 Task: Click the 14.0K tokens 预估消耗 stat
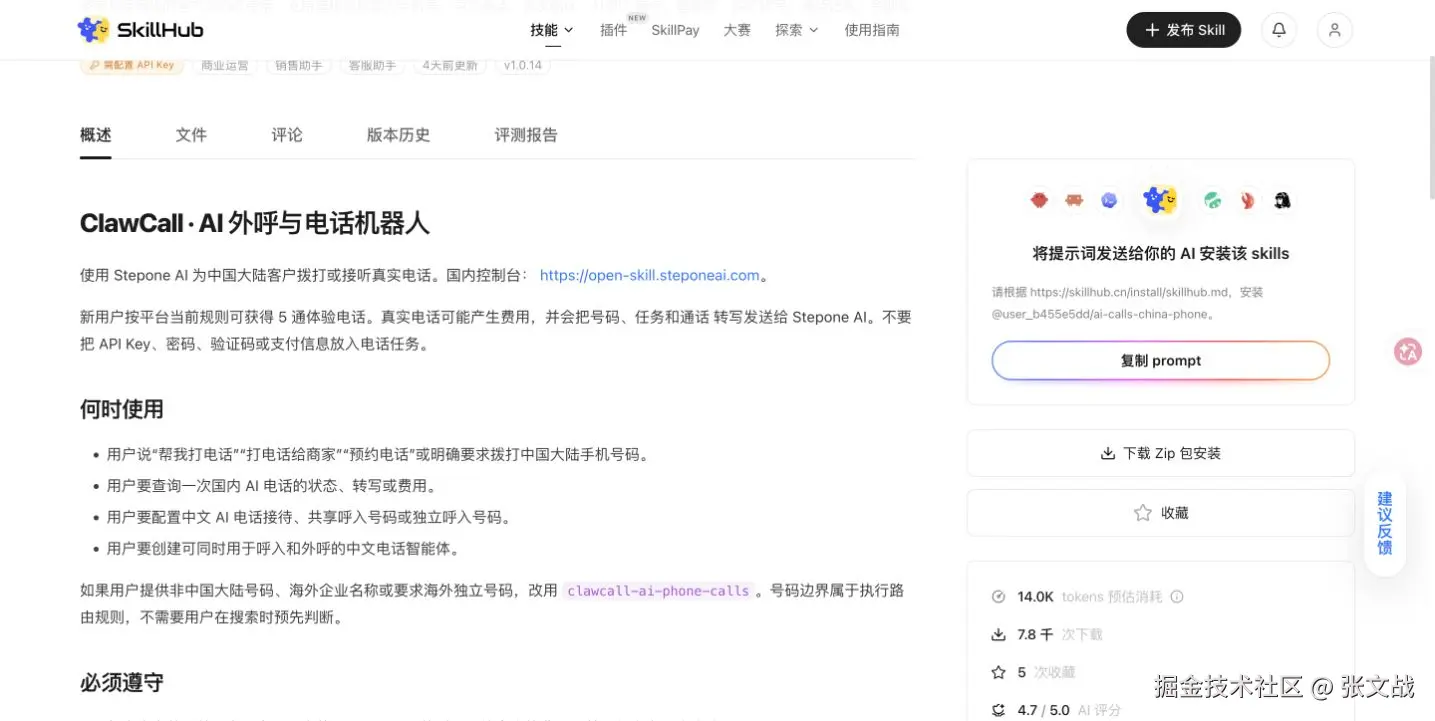point(1087,597)
